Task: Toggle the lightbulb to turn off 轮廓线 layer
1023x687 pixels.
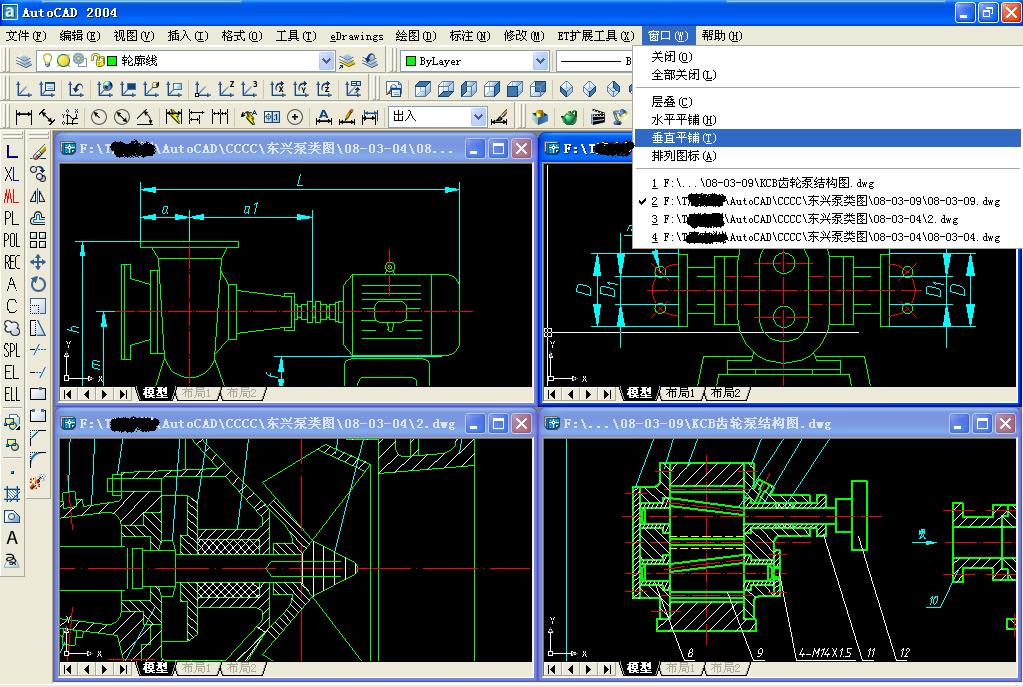Action: [x=48, y=62]
